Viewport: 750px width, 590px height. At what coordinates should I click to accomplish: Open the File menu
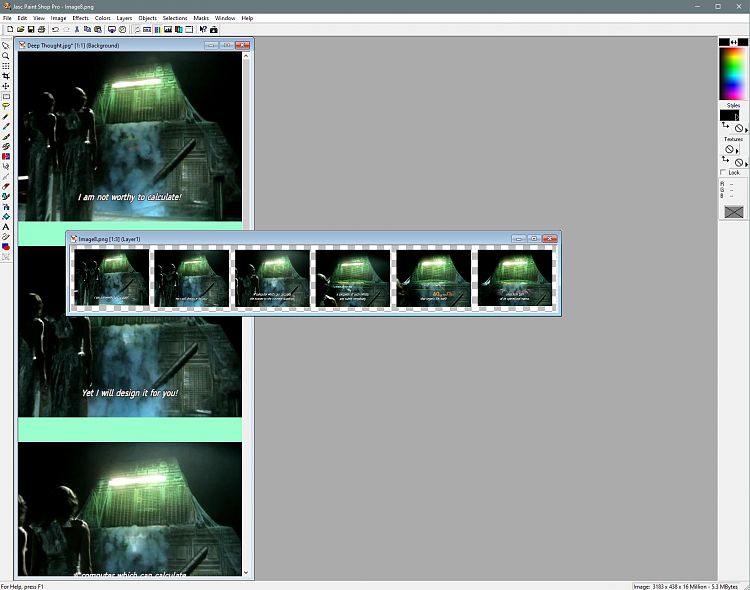click(x=7, y=18)
